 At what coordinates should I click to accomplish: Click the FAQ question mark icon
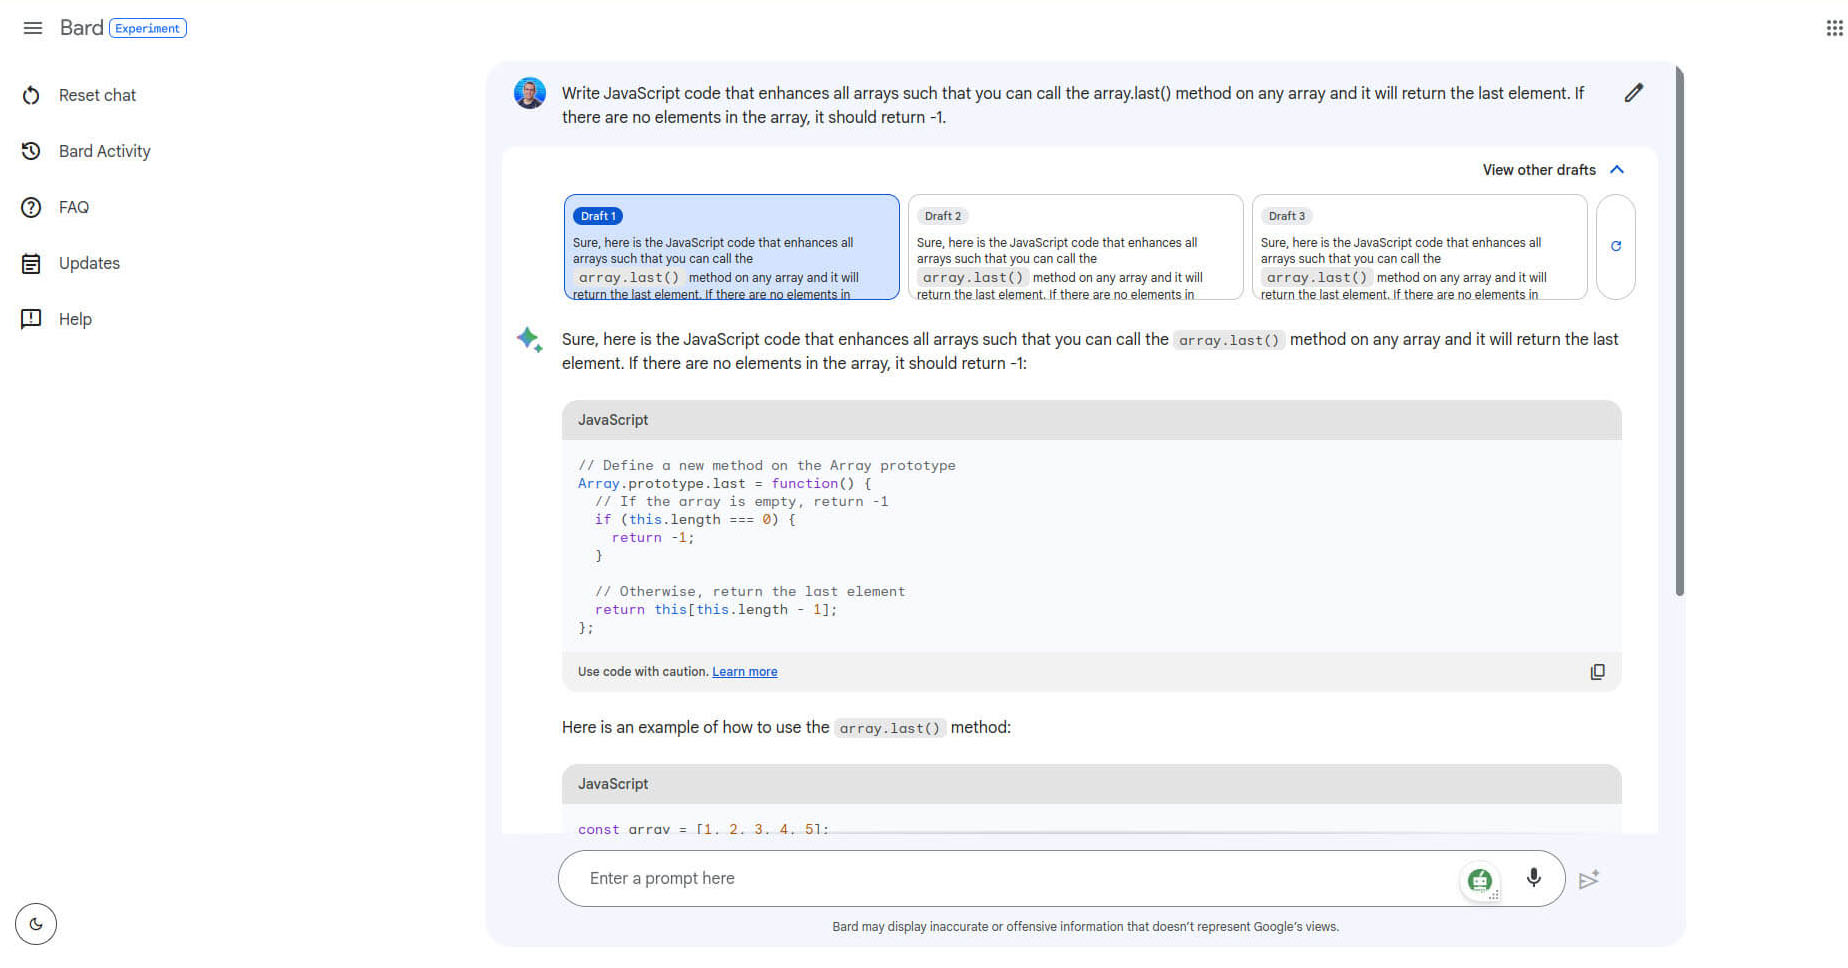coord(31,207)
